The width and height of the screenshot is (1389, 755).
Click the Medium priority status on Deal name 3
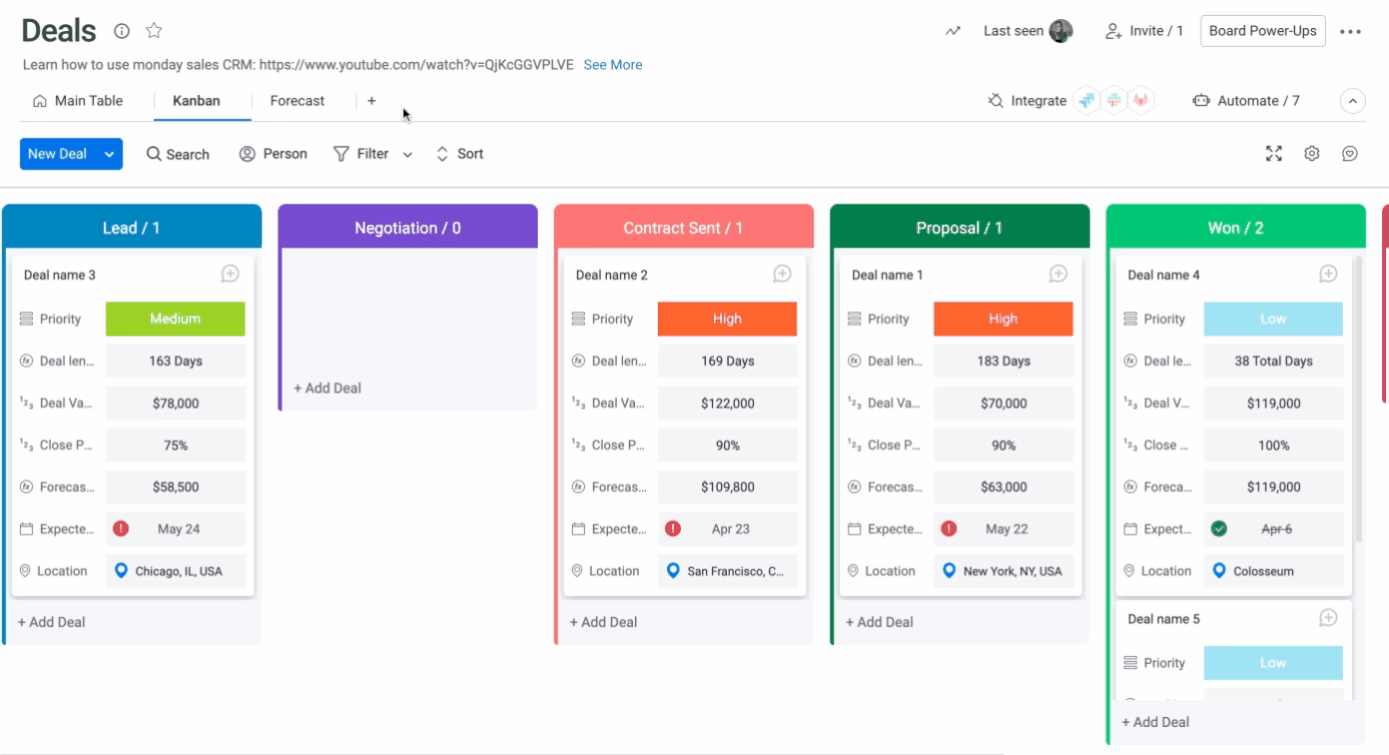coord(175,319)
